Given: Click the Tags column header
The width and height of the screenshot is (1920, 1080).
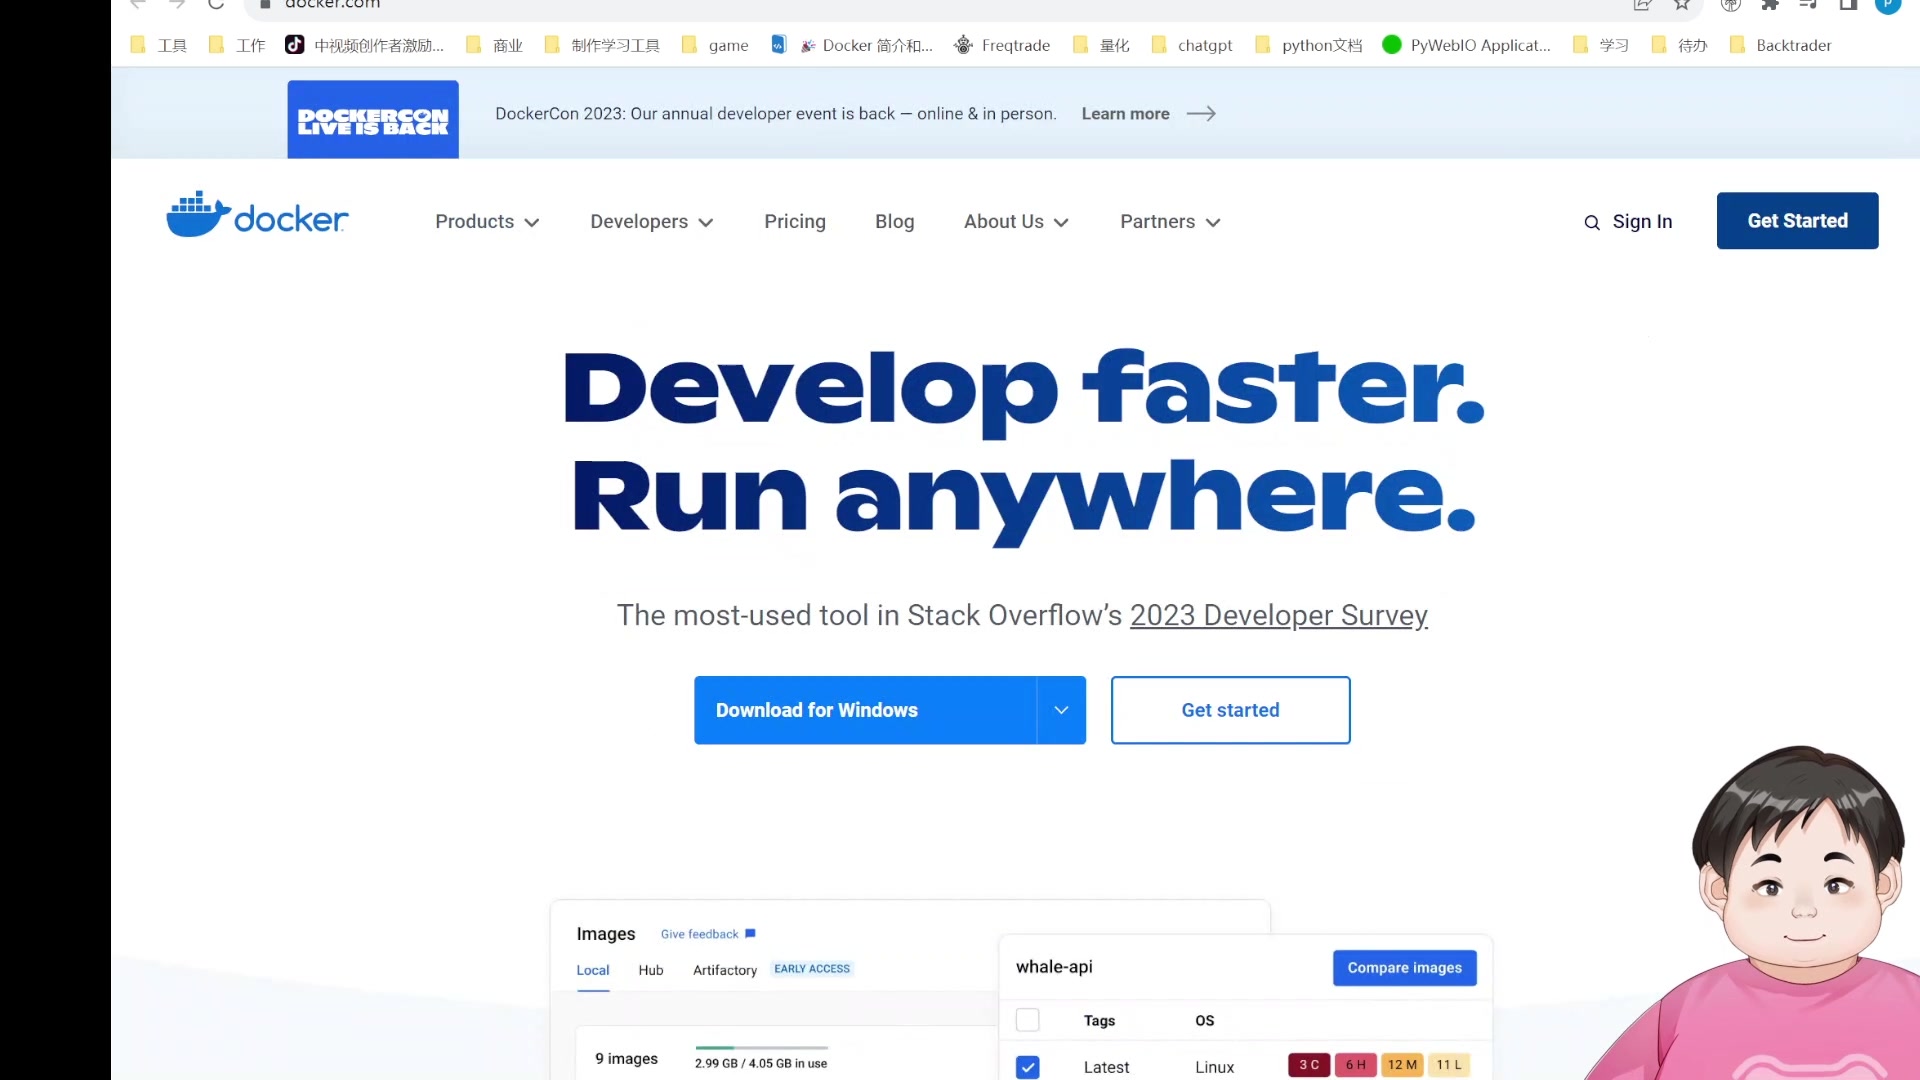Looking at the screenshot, I should pyautogui.click(x=1099, y=1021).
